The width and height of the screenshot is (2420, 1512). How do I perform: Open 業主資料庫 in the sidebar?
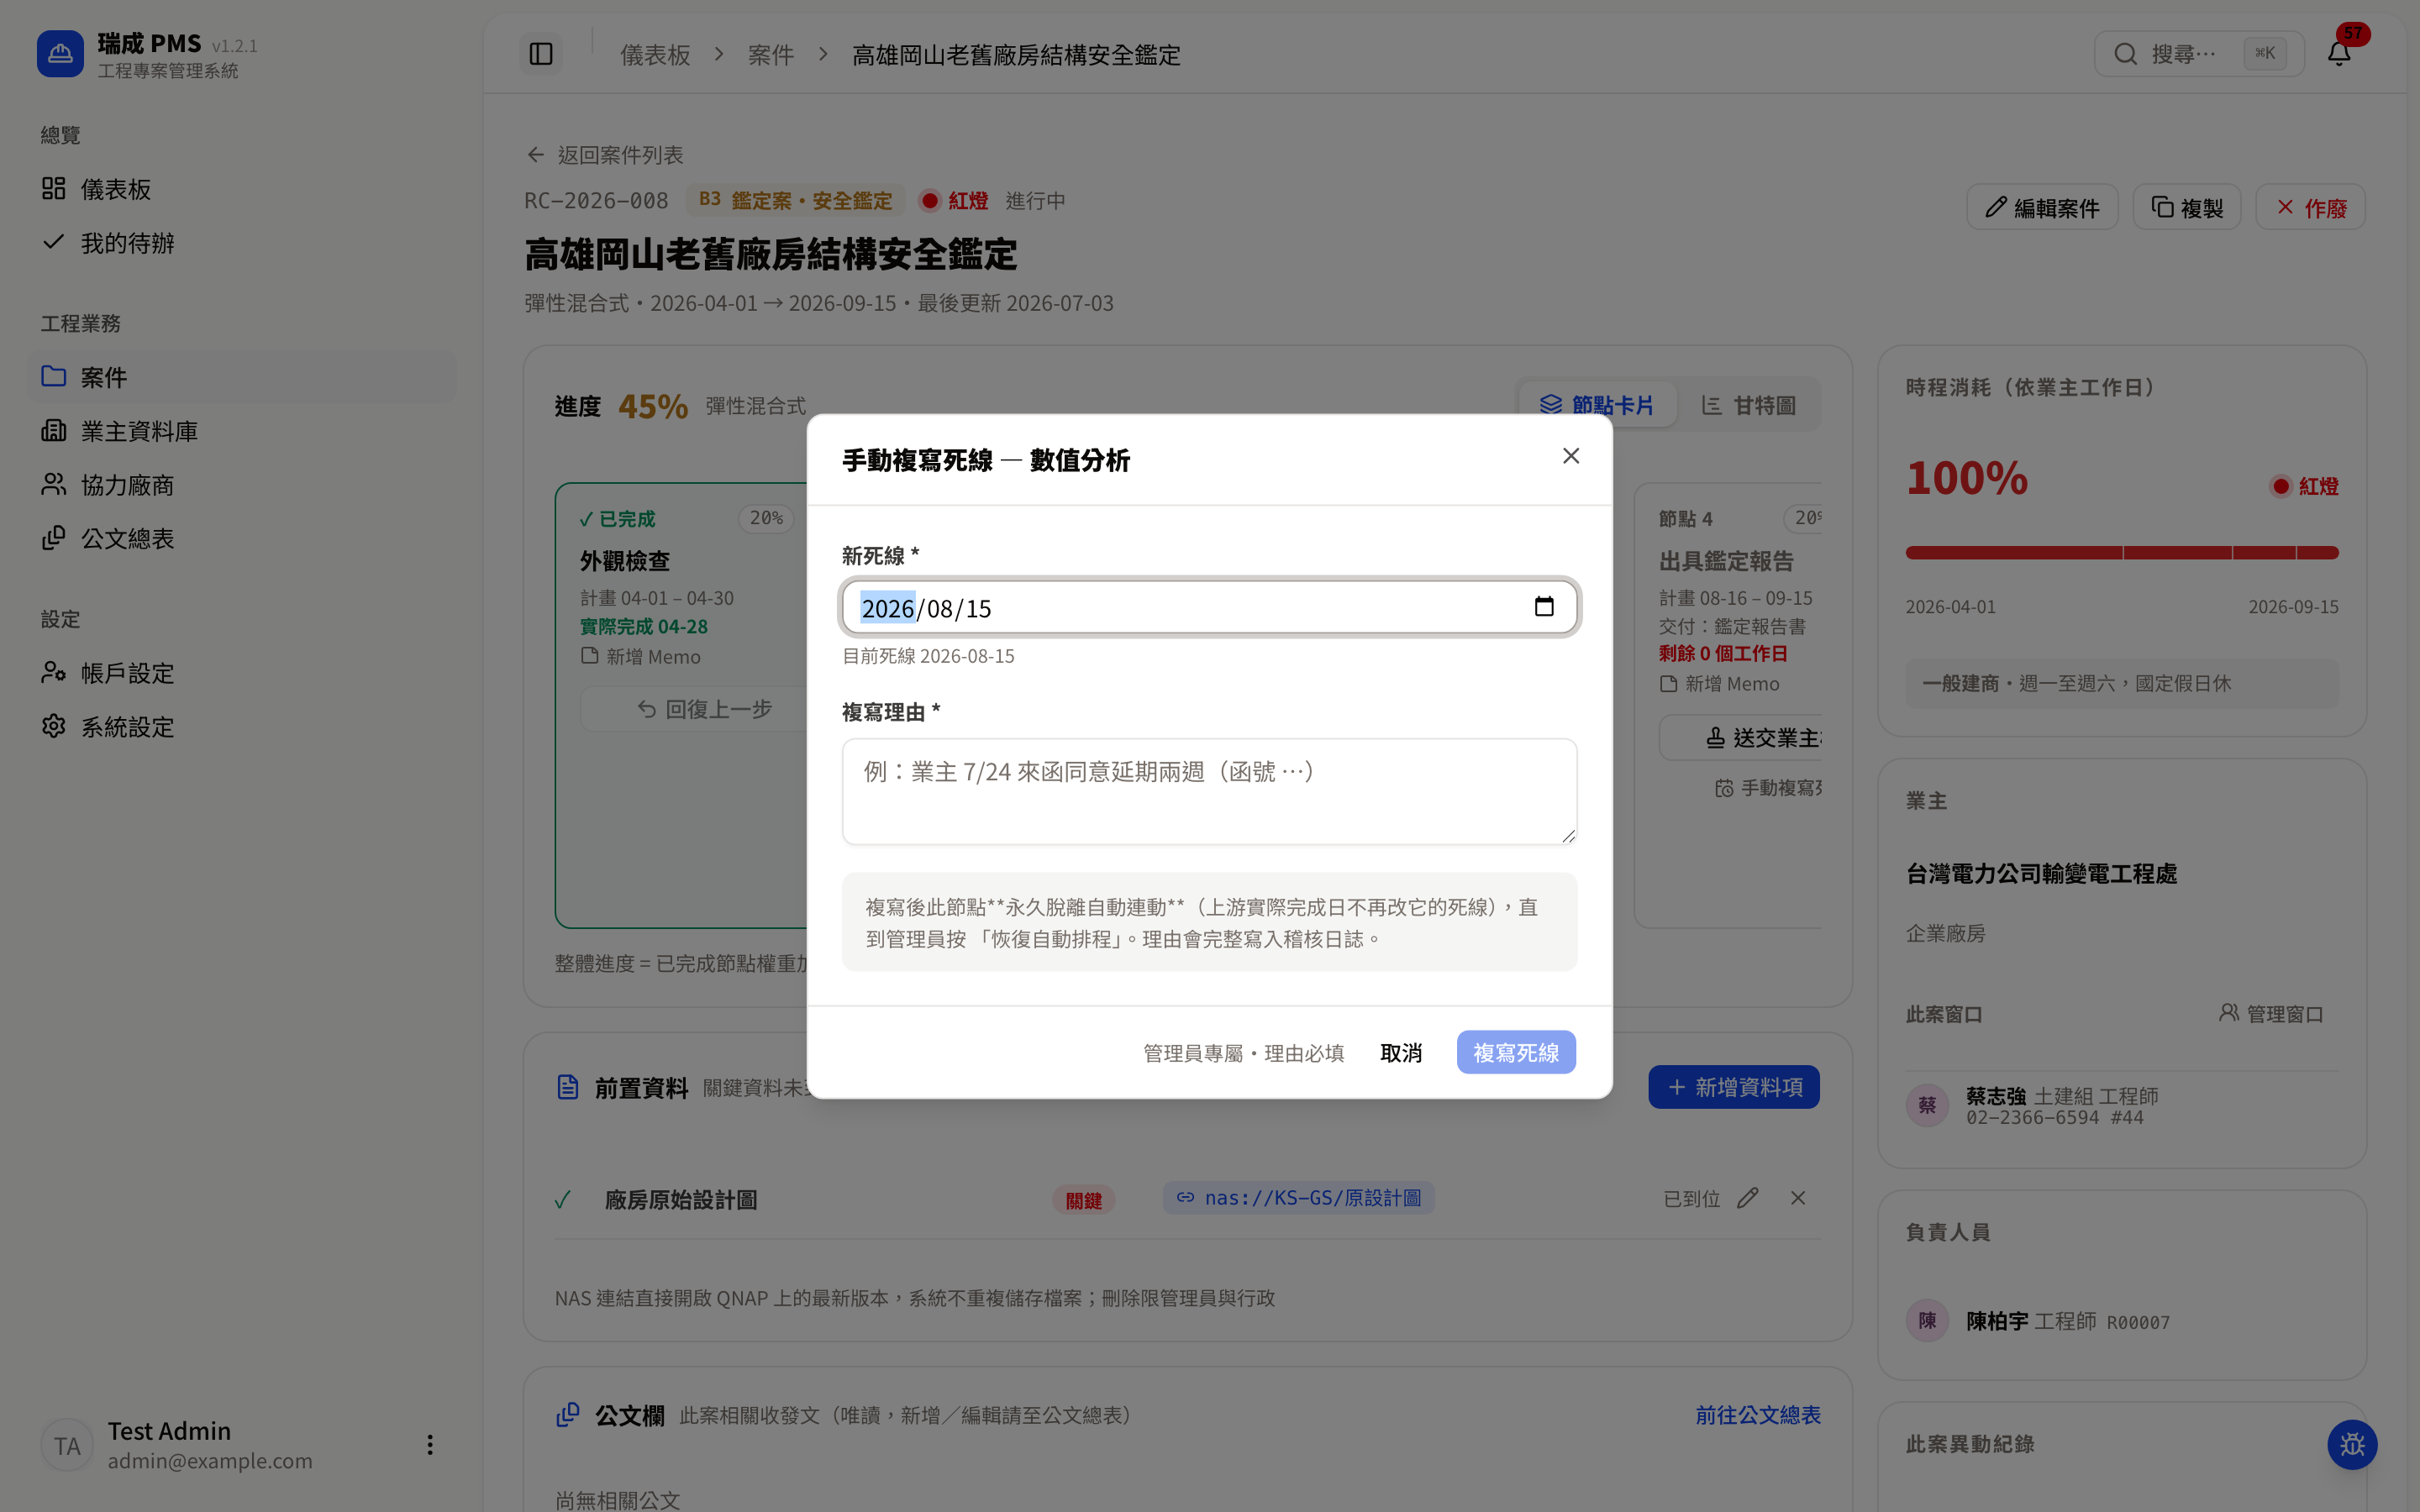(x=242, y=431)
